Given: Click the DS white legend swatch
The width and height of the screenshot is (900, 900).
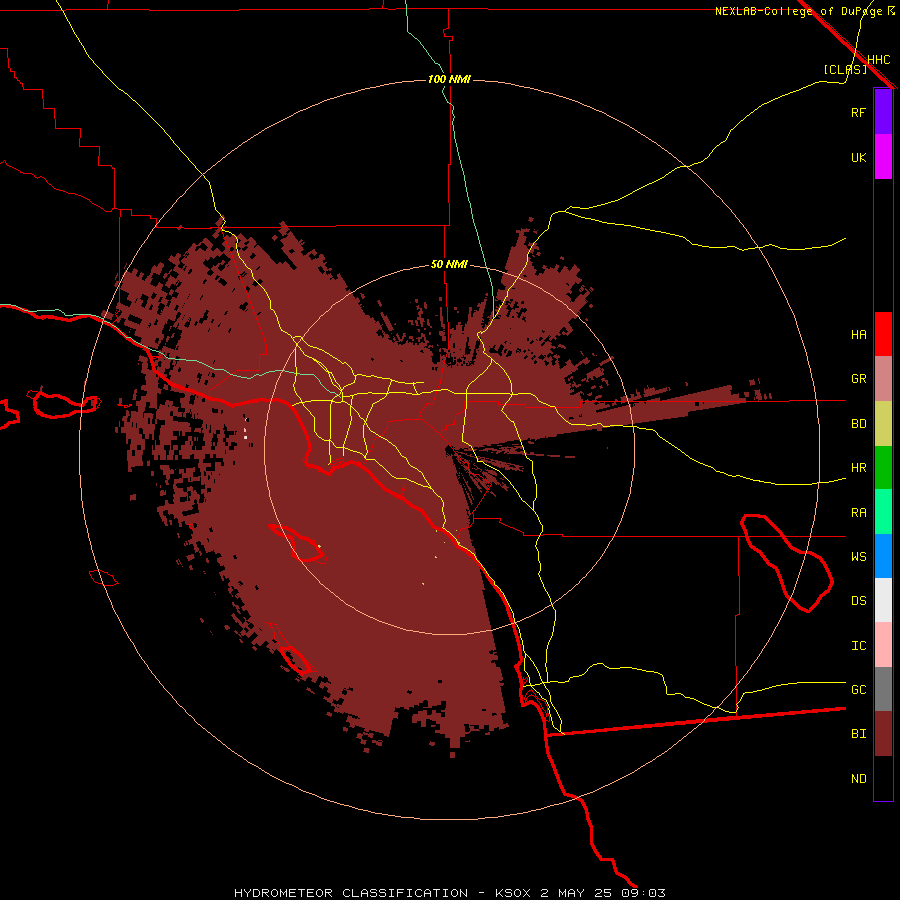Looking at the screenshot, I should click(883, 600).
